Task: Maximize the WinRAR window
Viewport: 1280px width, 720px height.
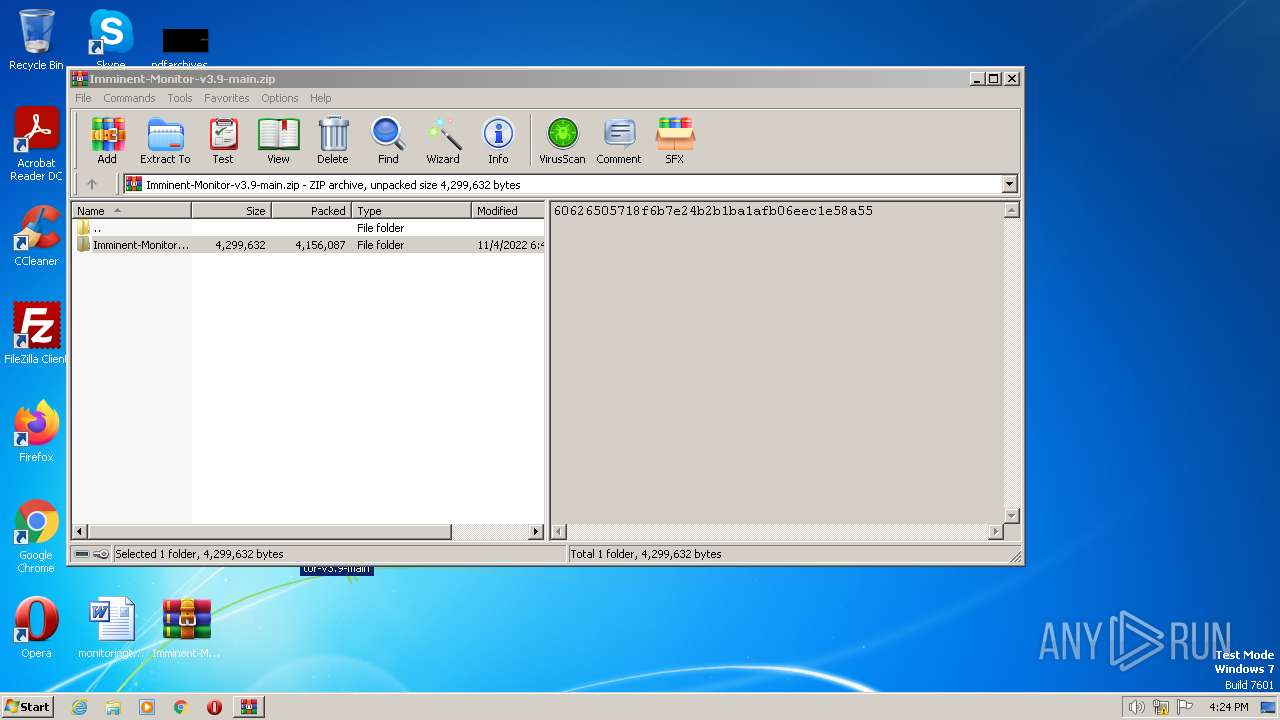Action: [x=993, y=79]
